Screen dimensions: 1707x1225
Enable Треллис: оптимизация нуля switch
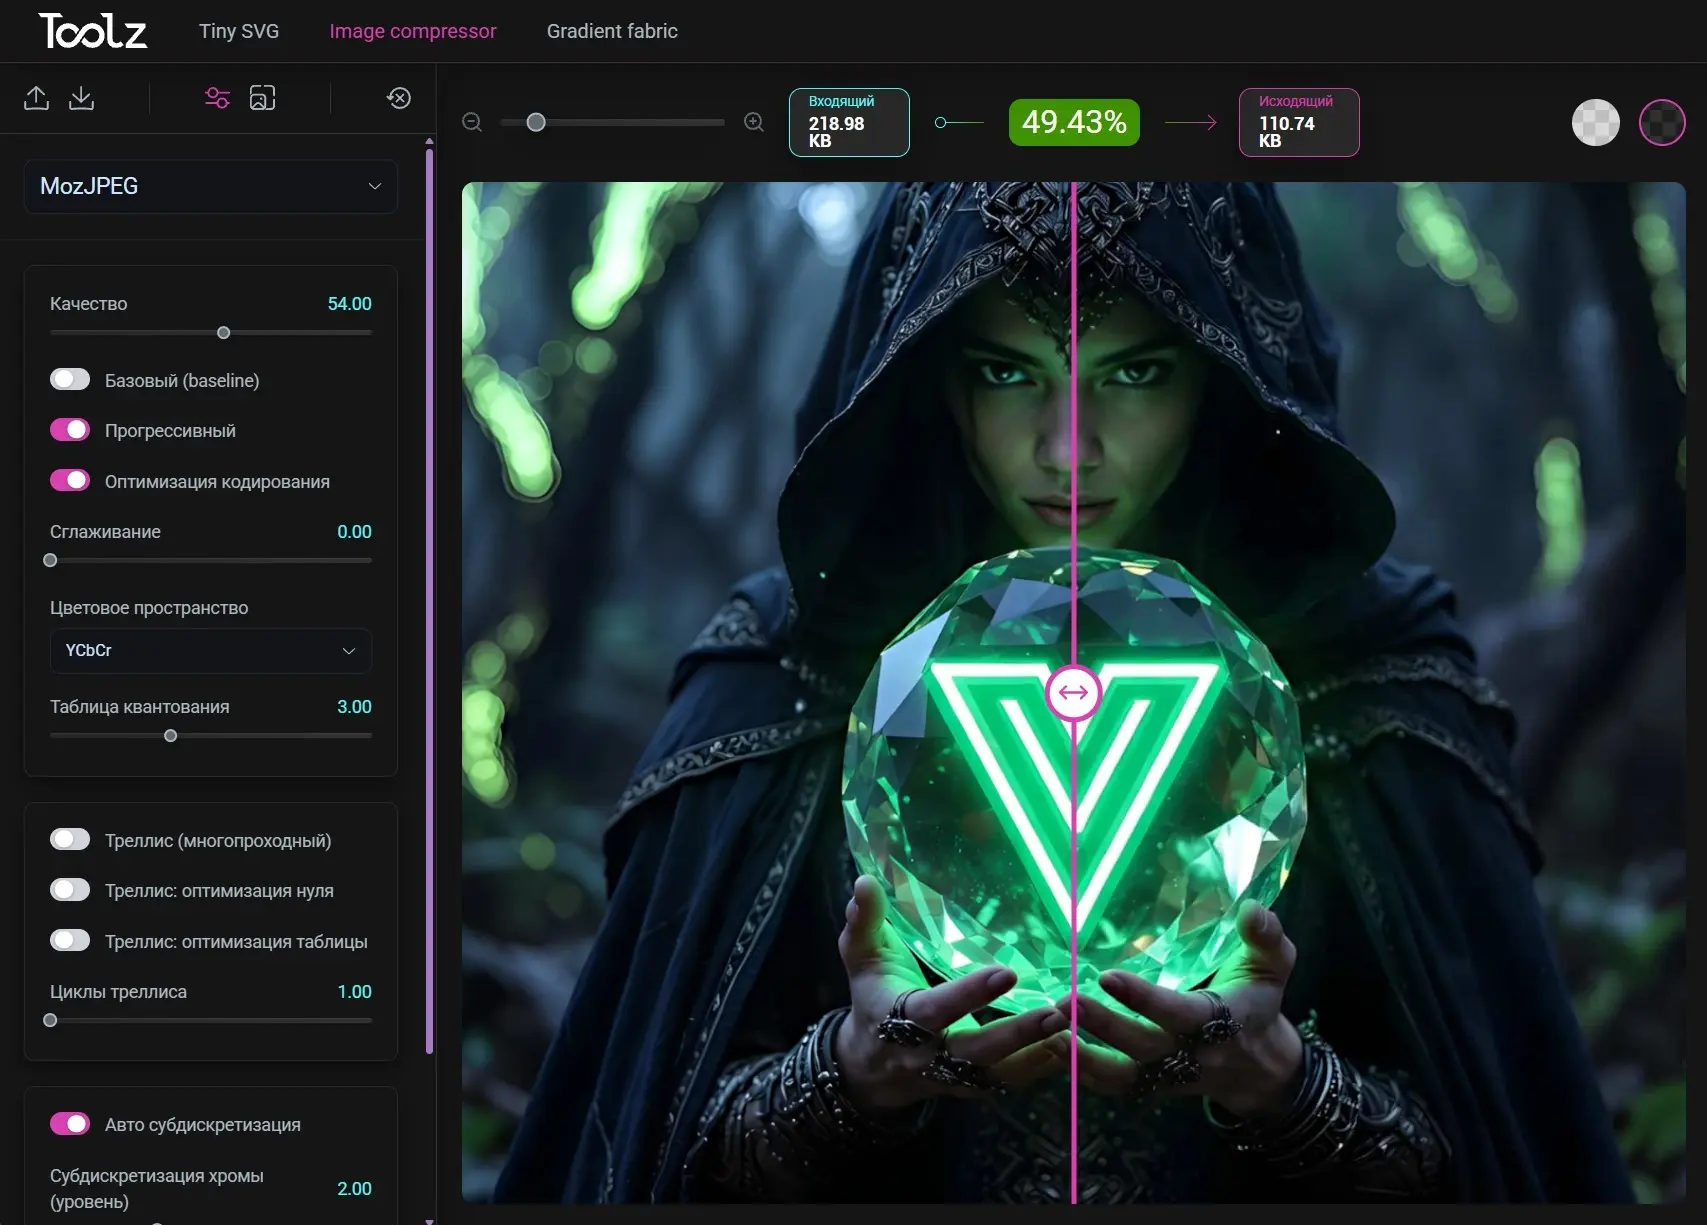70,890
